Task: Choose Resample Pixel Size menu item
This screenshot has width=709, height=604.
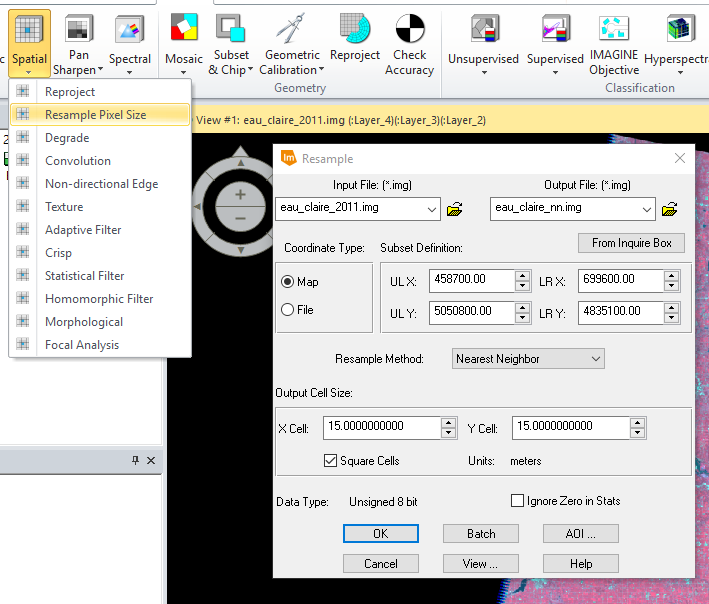Action: pos(100,115)
